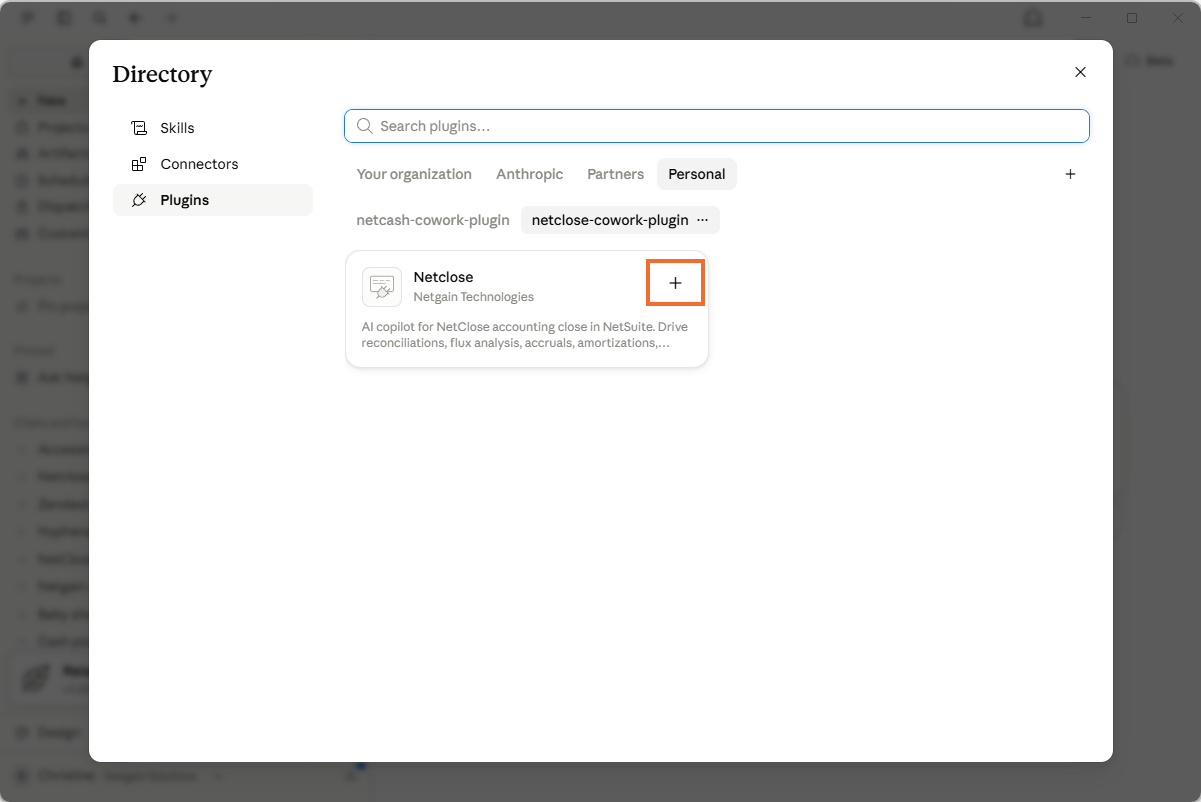Click the Skills scroll icon

coord(139,128)
